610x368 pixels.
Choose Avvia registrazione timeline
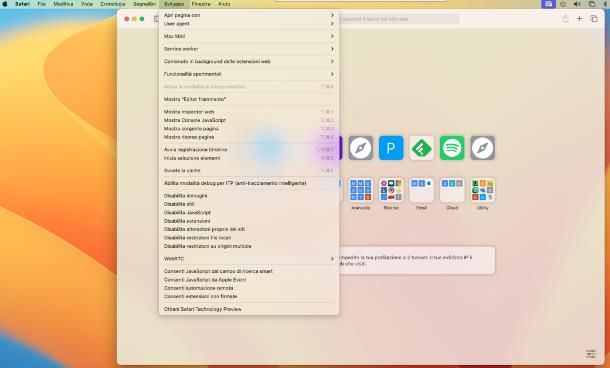tap(249, 150)
